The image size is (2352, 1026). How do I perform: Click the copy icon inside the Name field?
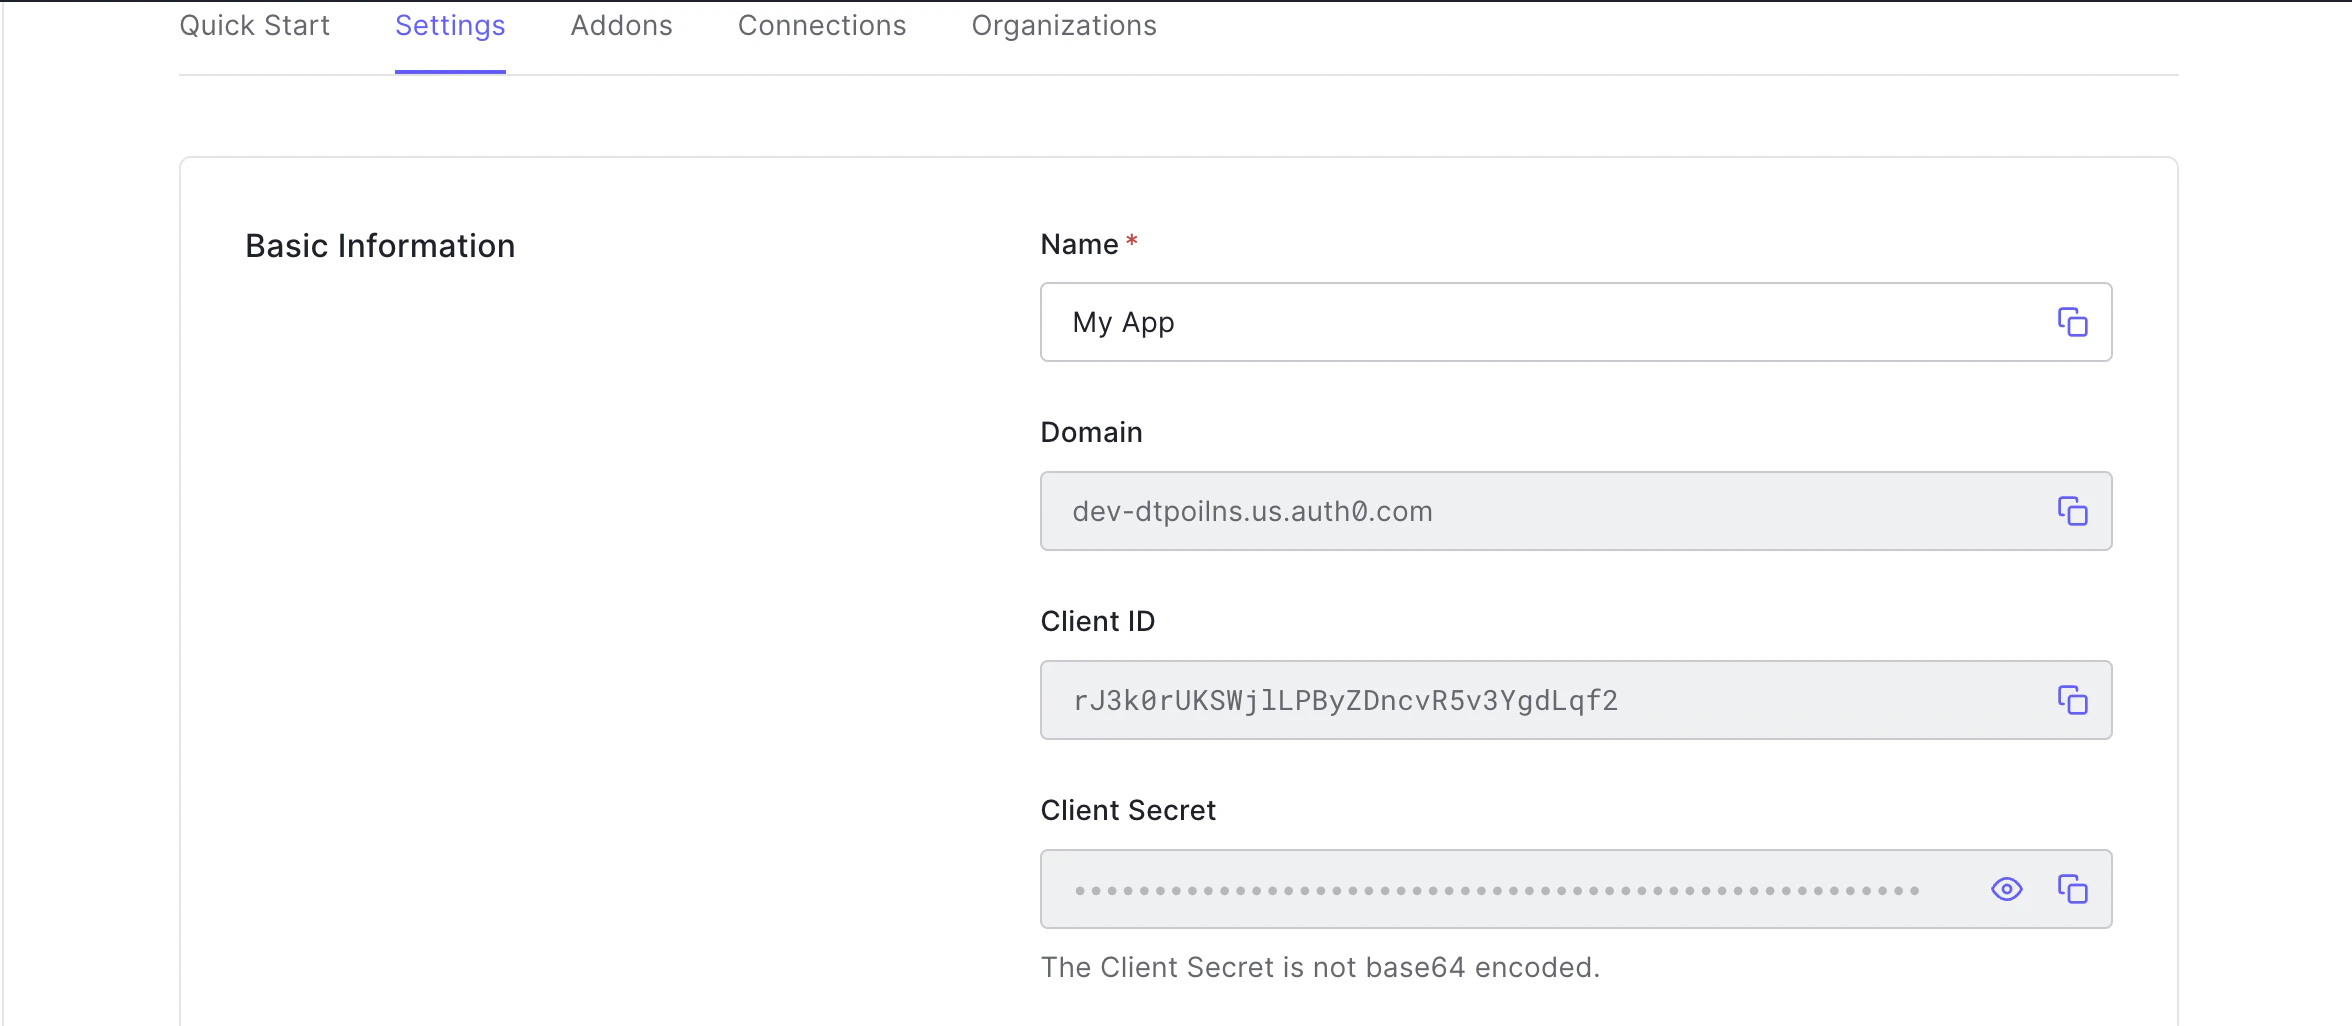tap(2073, 322)
